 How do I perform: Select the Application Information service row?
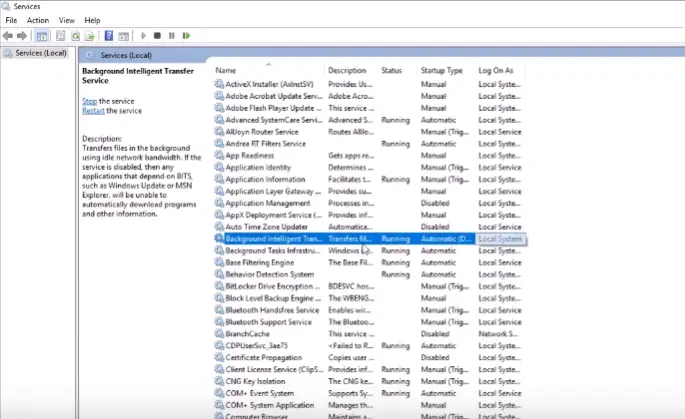(369, 179)
